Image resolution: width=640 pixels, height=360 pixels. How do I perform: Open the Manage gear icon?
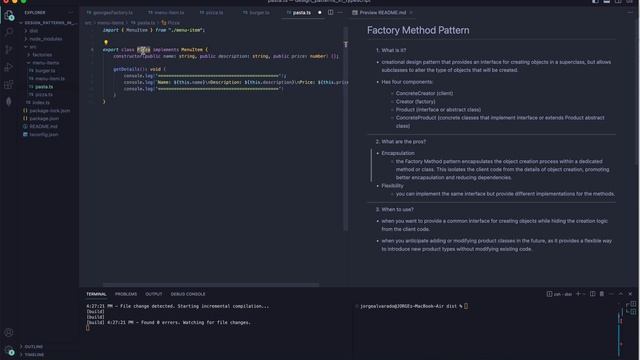9,350
